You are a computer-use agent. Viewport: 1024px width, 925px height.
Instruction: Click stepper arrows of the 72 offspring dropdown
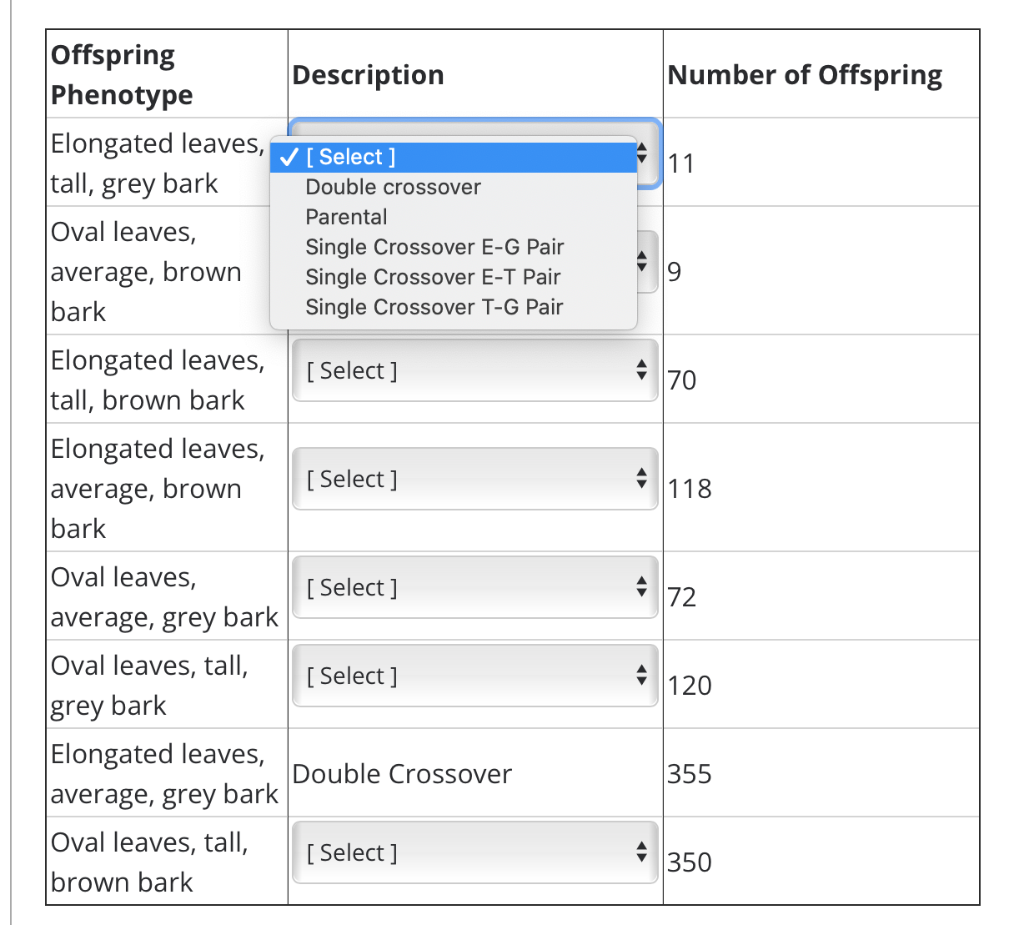click(x=642, y=587)
